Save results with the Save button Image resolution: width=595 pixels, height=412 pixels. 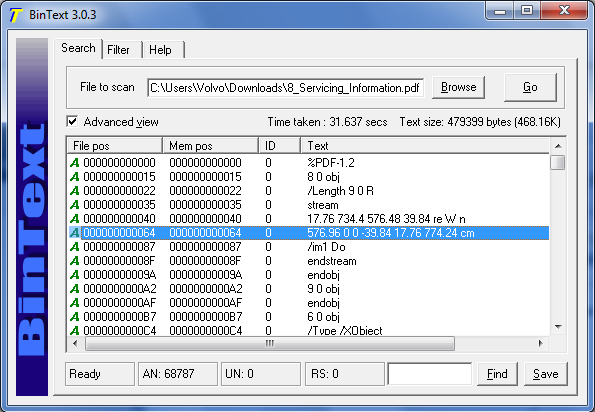[x=546, y=374]
